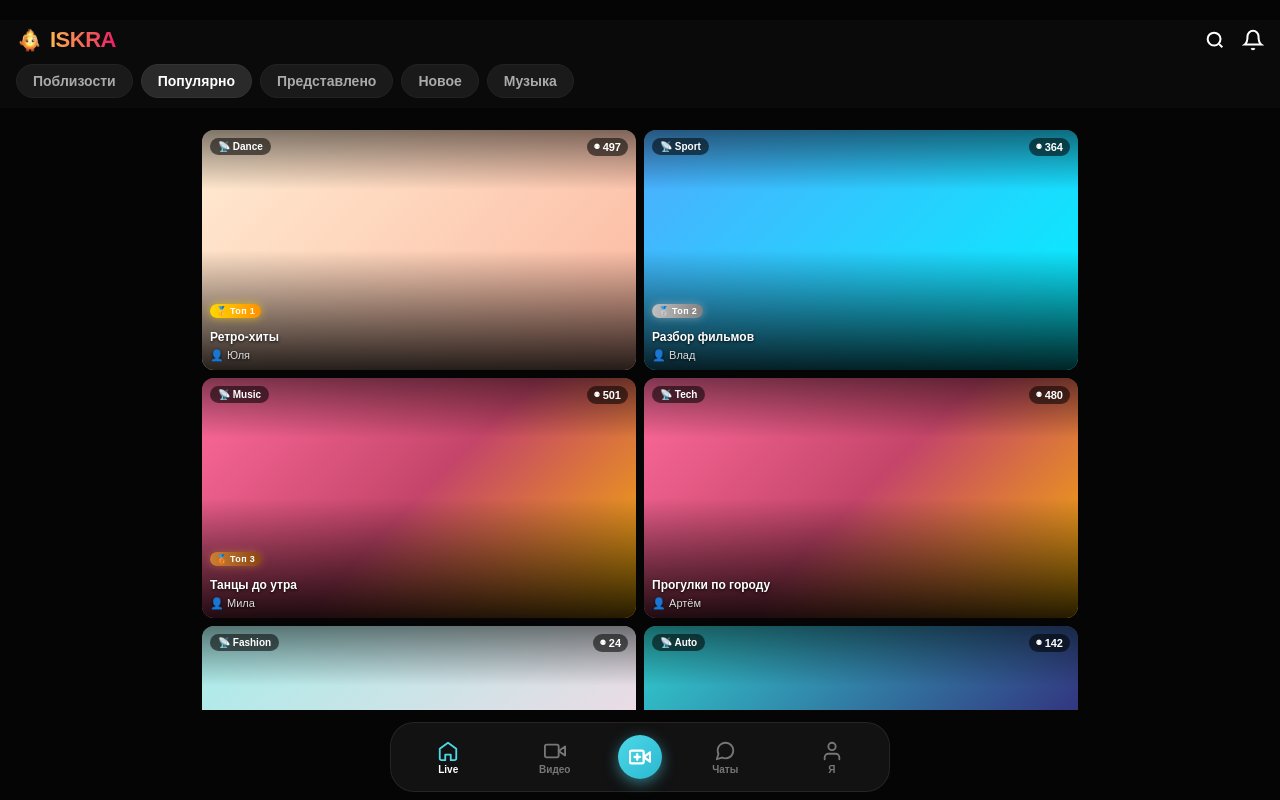Open the Видео tab in bottom bar
This screenshot has width=1280, height=800.
[x=555, y=757]
